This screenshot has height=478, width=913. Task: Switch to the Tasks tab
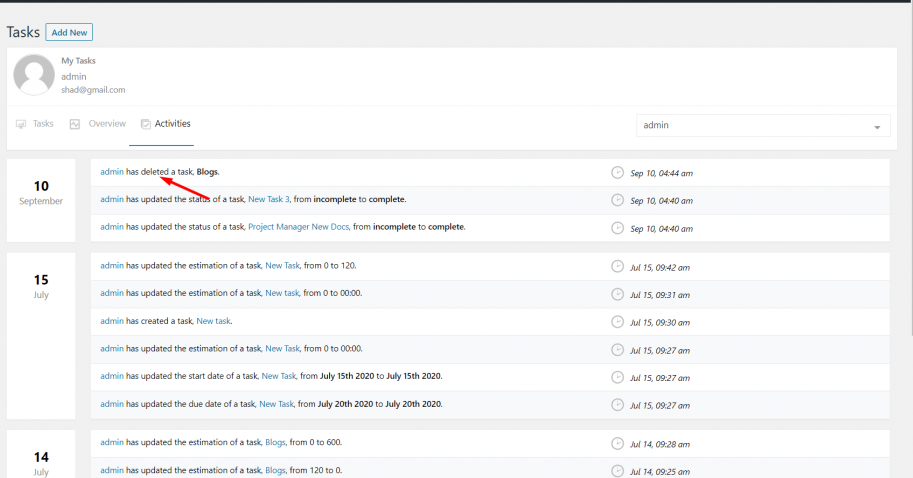tap(35, 124)
